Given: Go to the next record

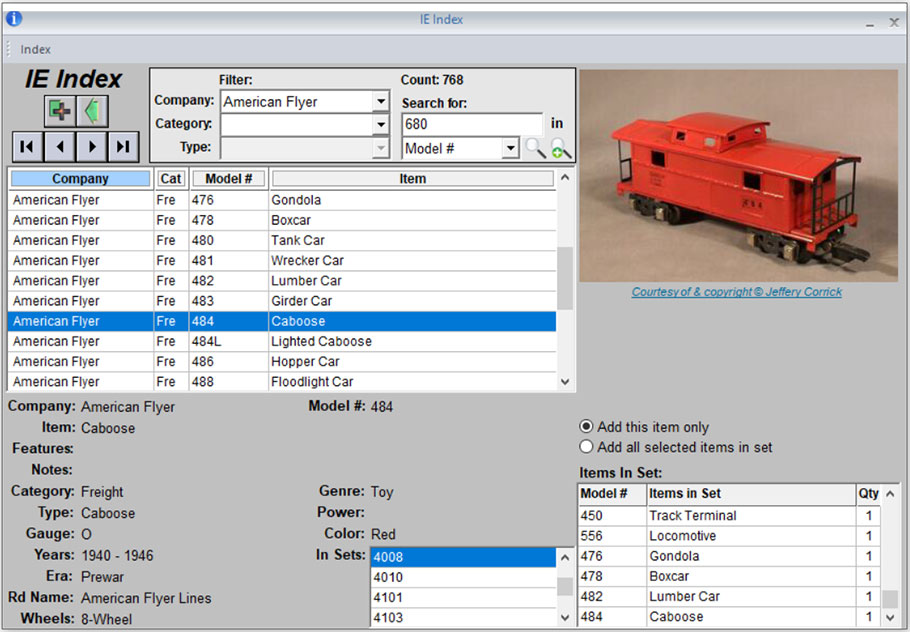Looking at the screenshot, I should (x=92, y=146).
